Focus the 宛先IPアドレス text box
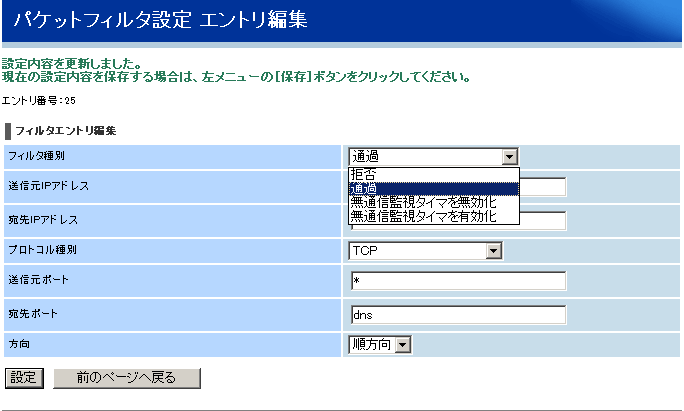 (x=543, y=220)
